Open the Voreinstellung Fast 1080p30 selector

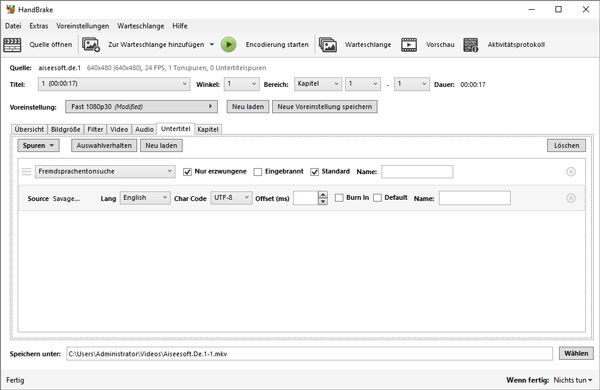click(142, 107)
